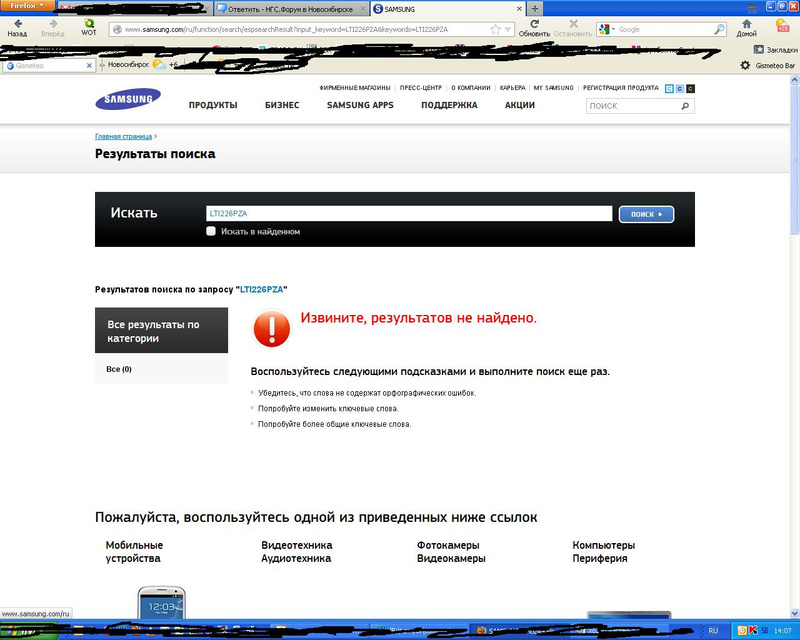The height and width of the screenshot is (640, 800).
Task: Open URL bar history dropdown arrow
Action: pos(508,30)
